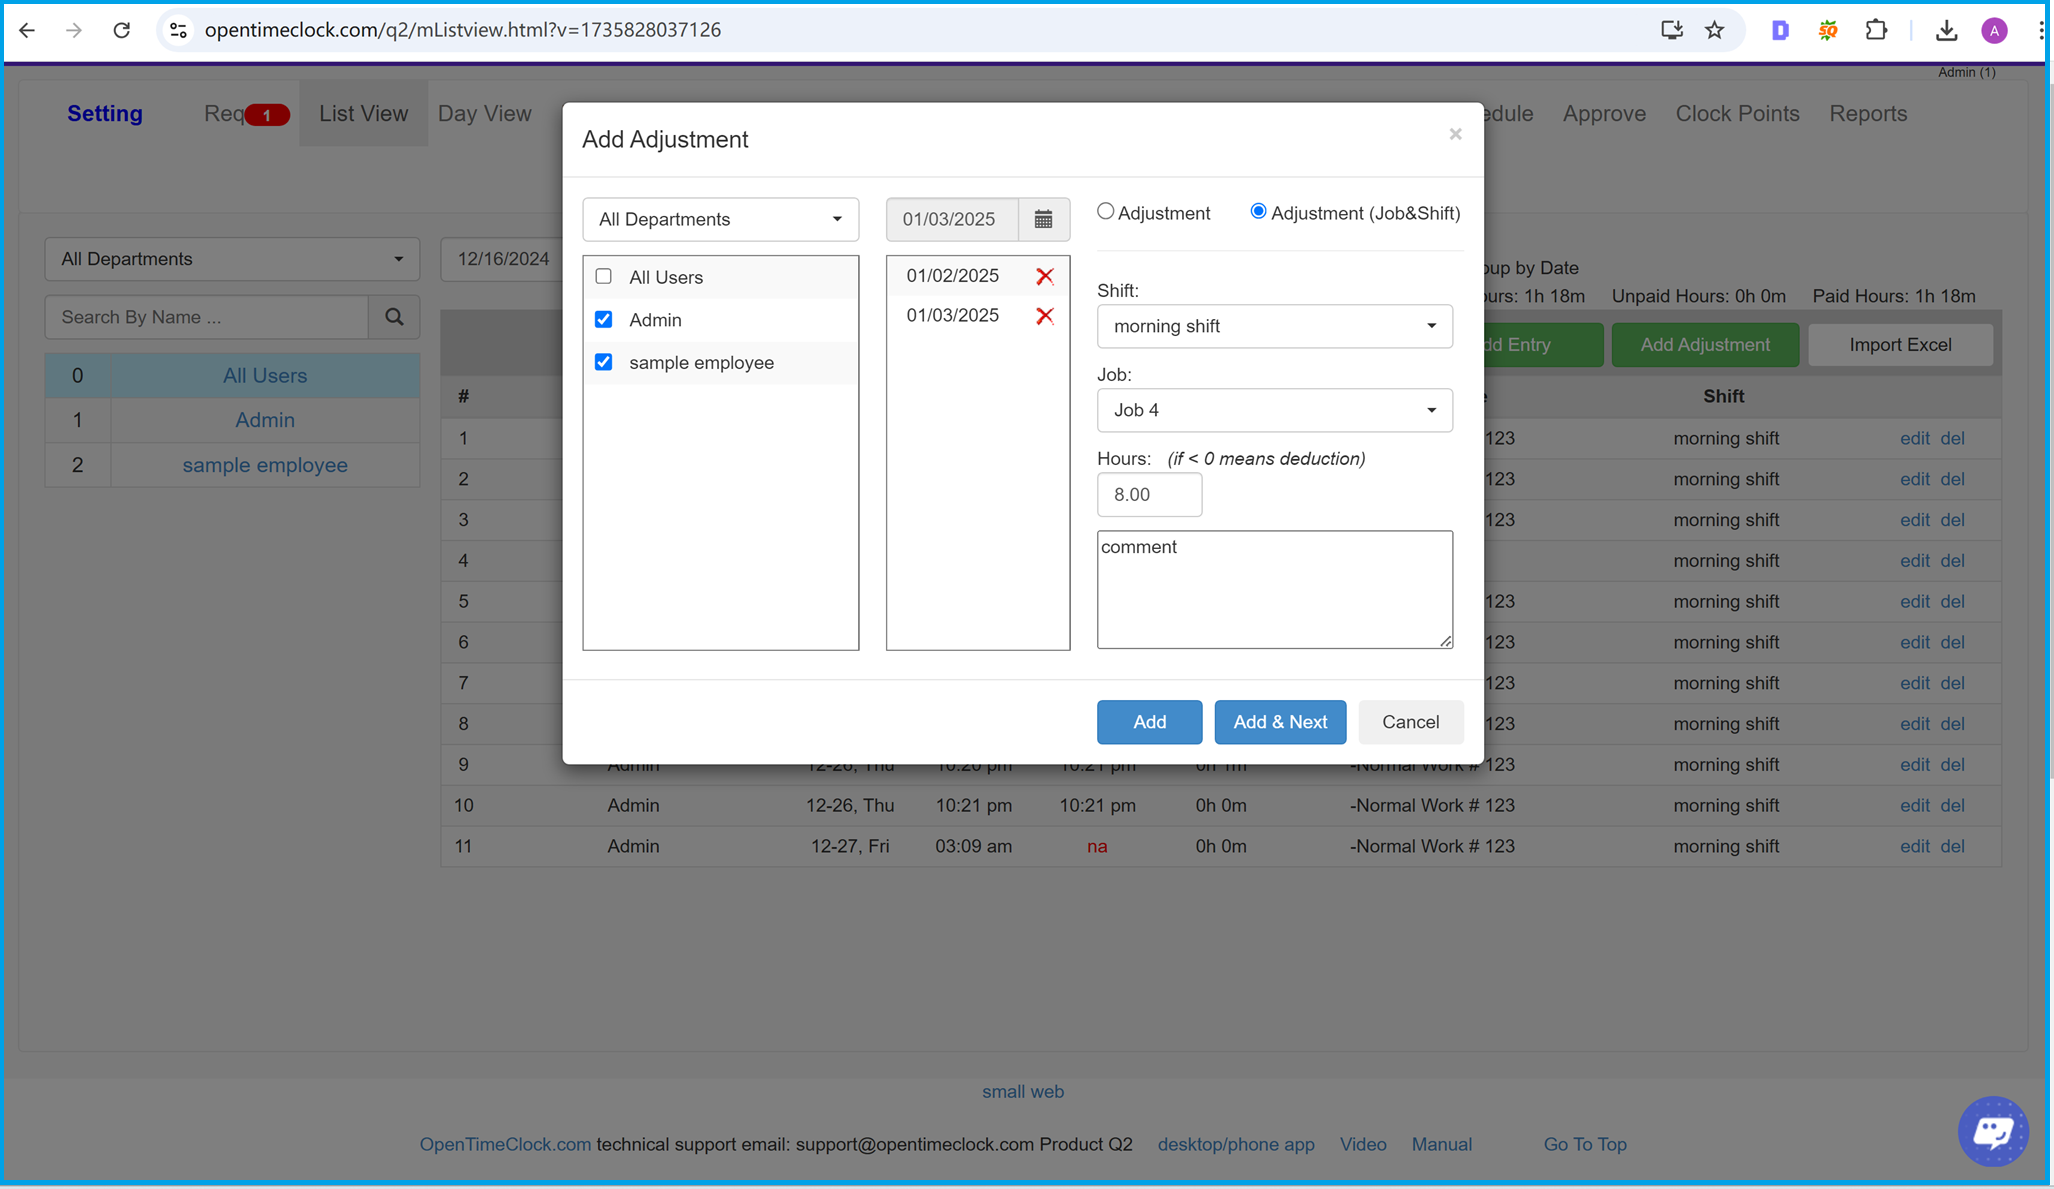
Task: Open browser downloads
Action: pos(1946,30)
